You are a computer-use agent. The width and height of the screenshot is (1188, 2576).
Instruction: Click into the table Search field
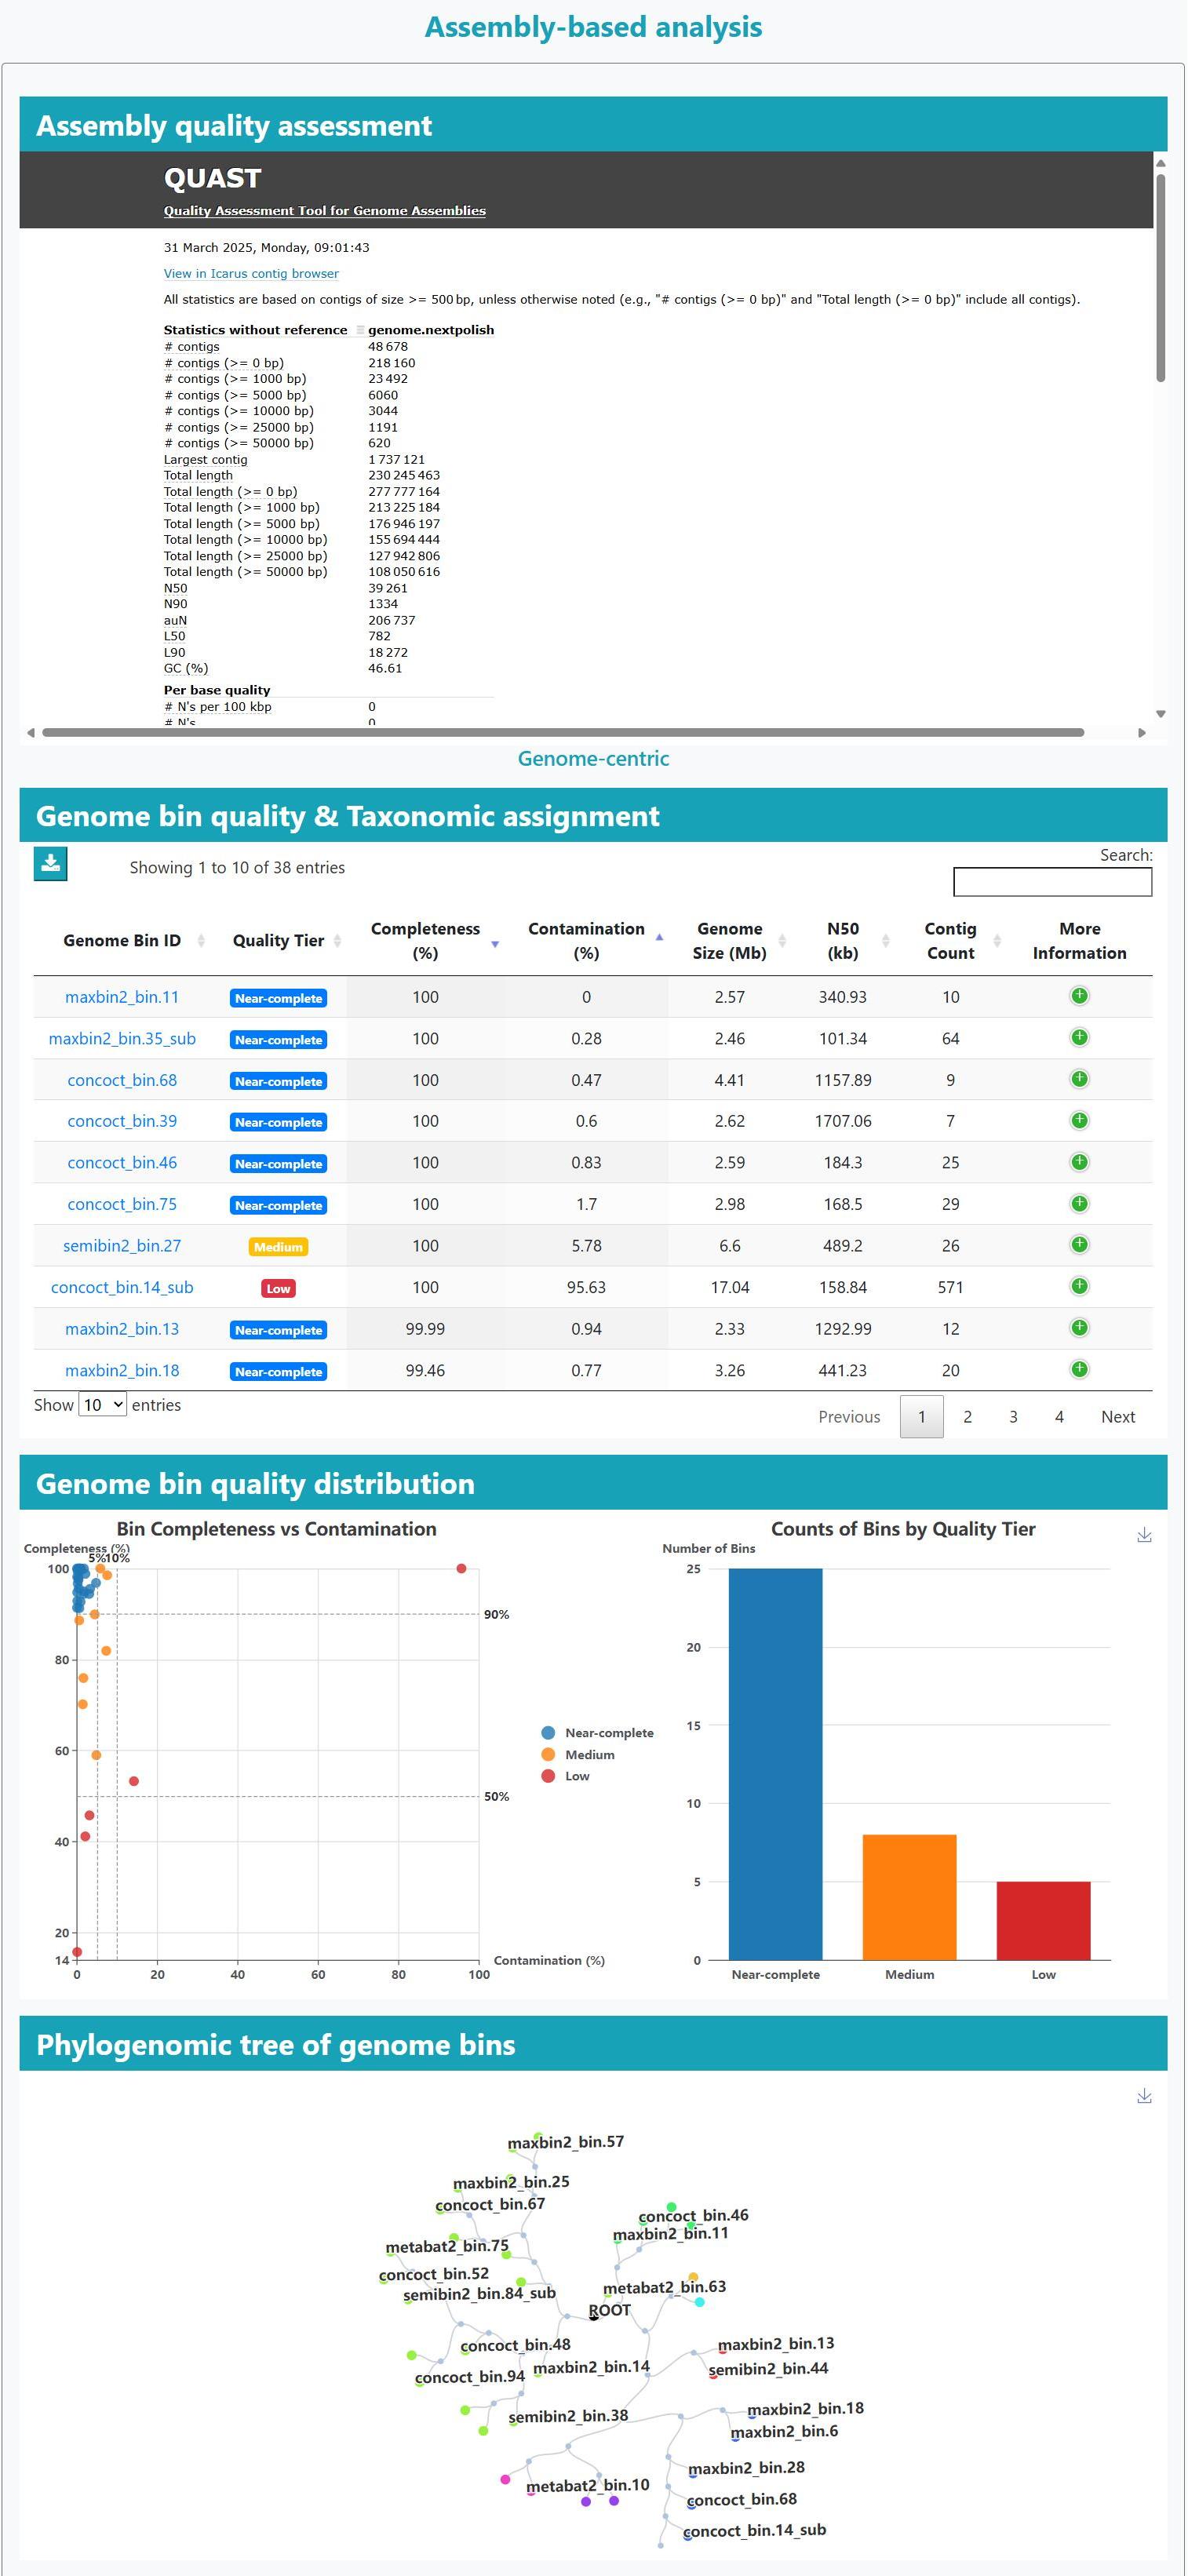click(x=1052, y=882)
